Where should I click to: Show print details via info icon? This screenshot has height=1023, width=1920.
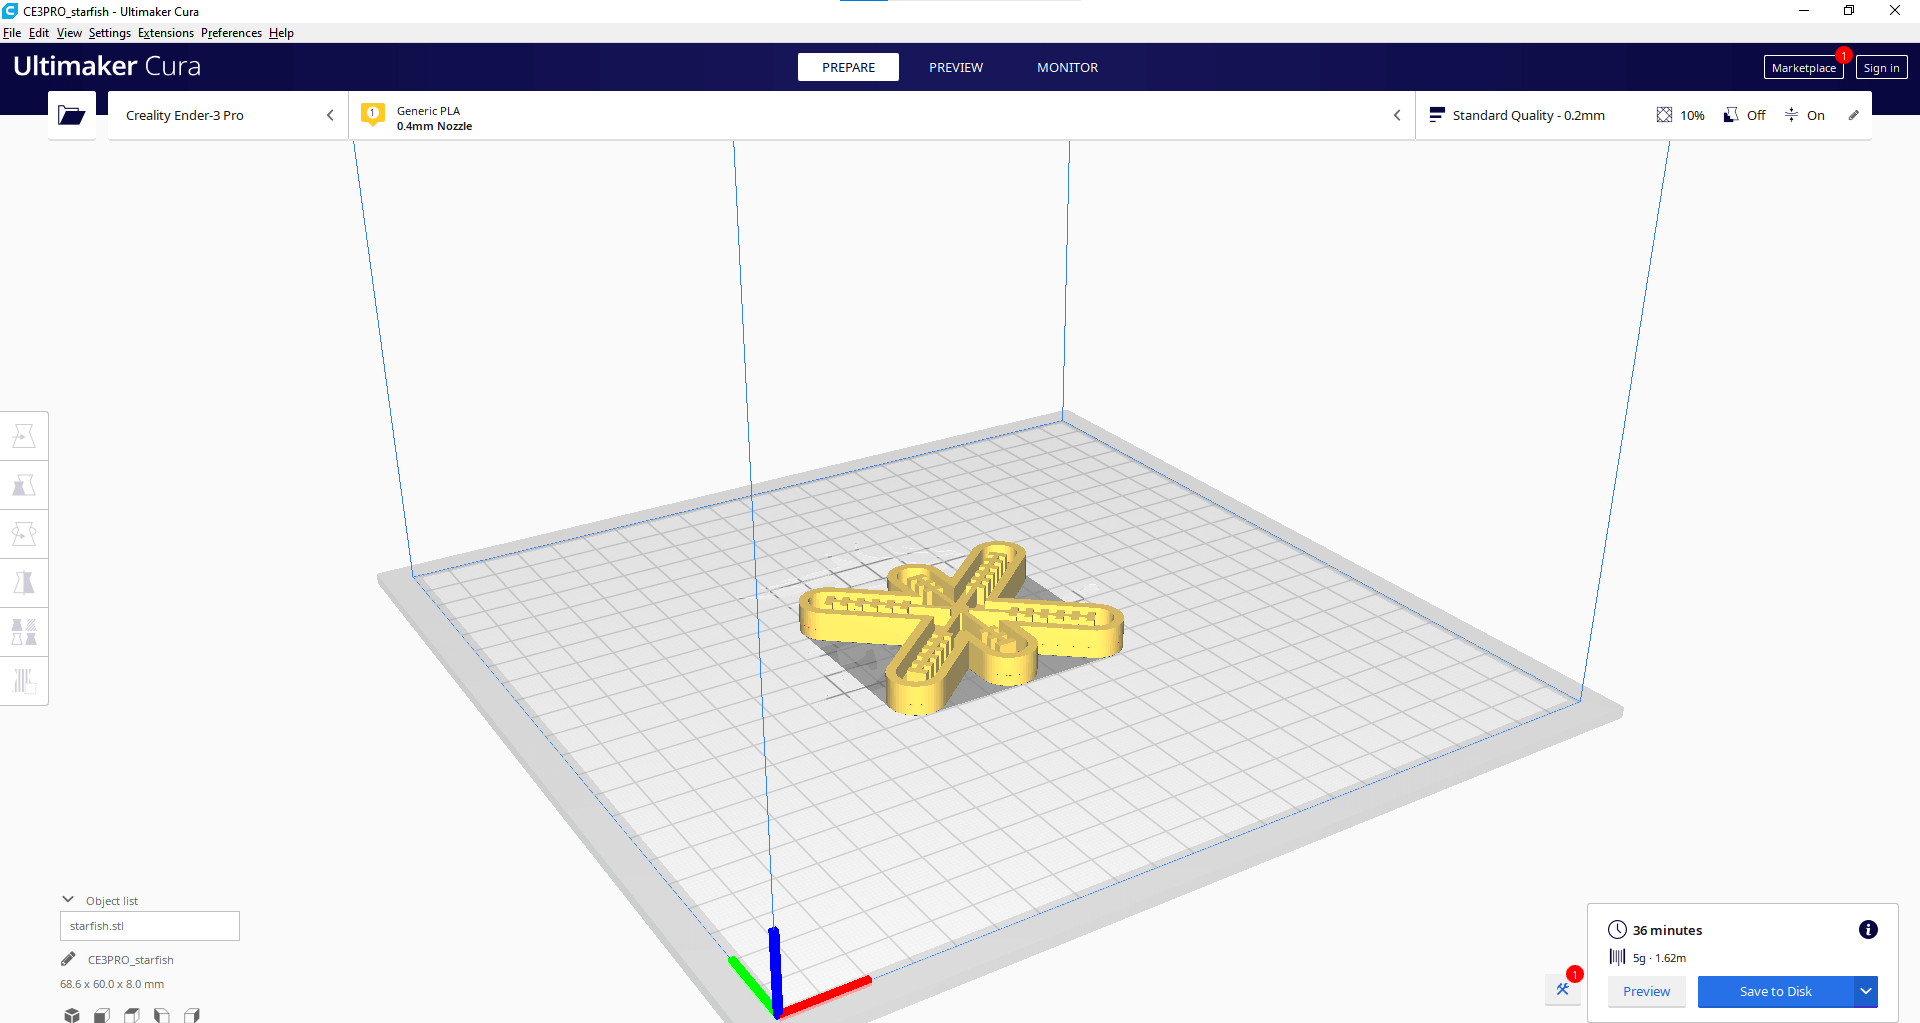1867,930
